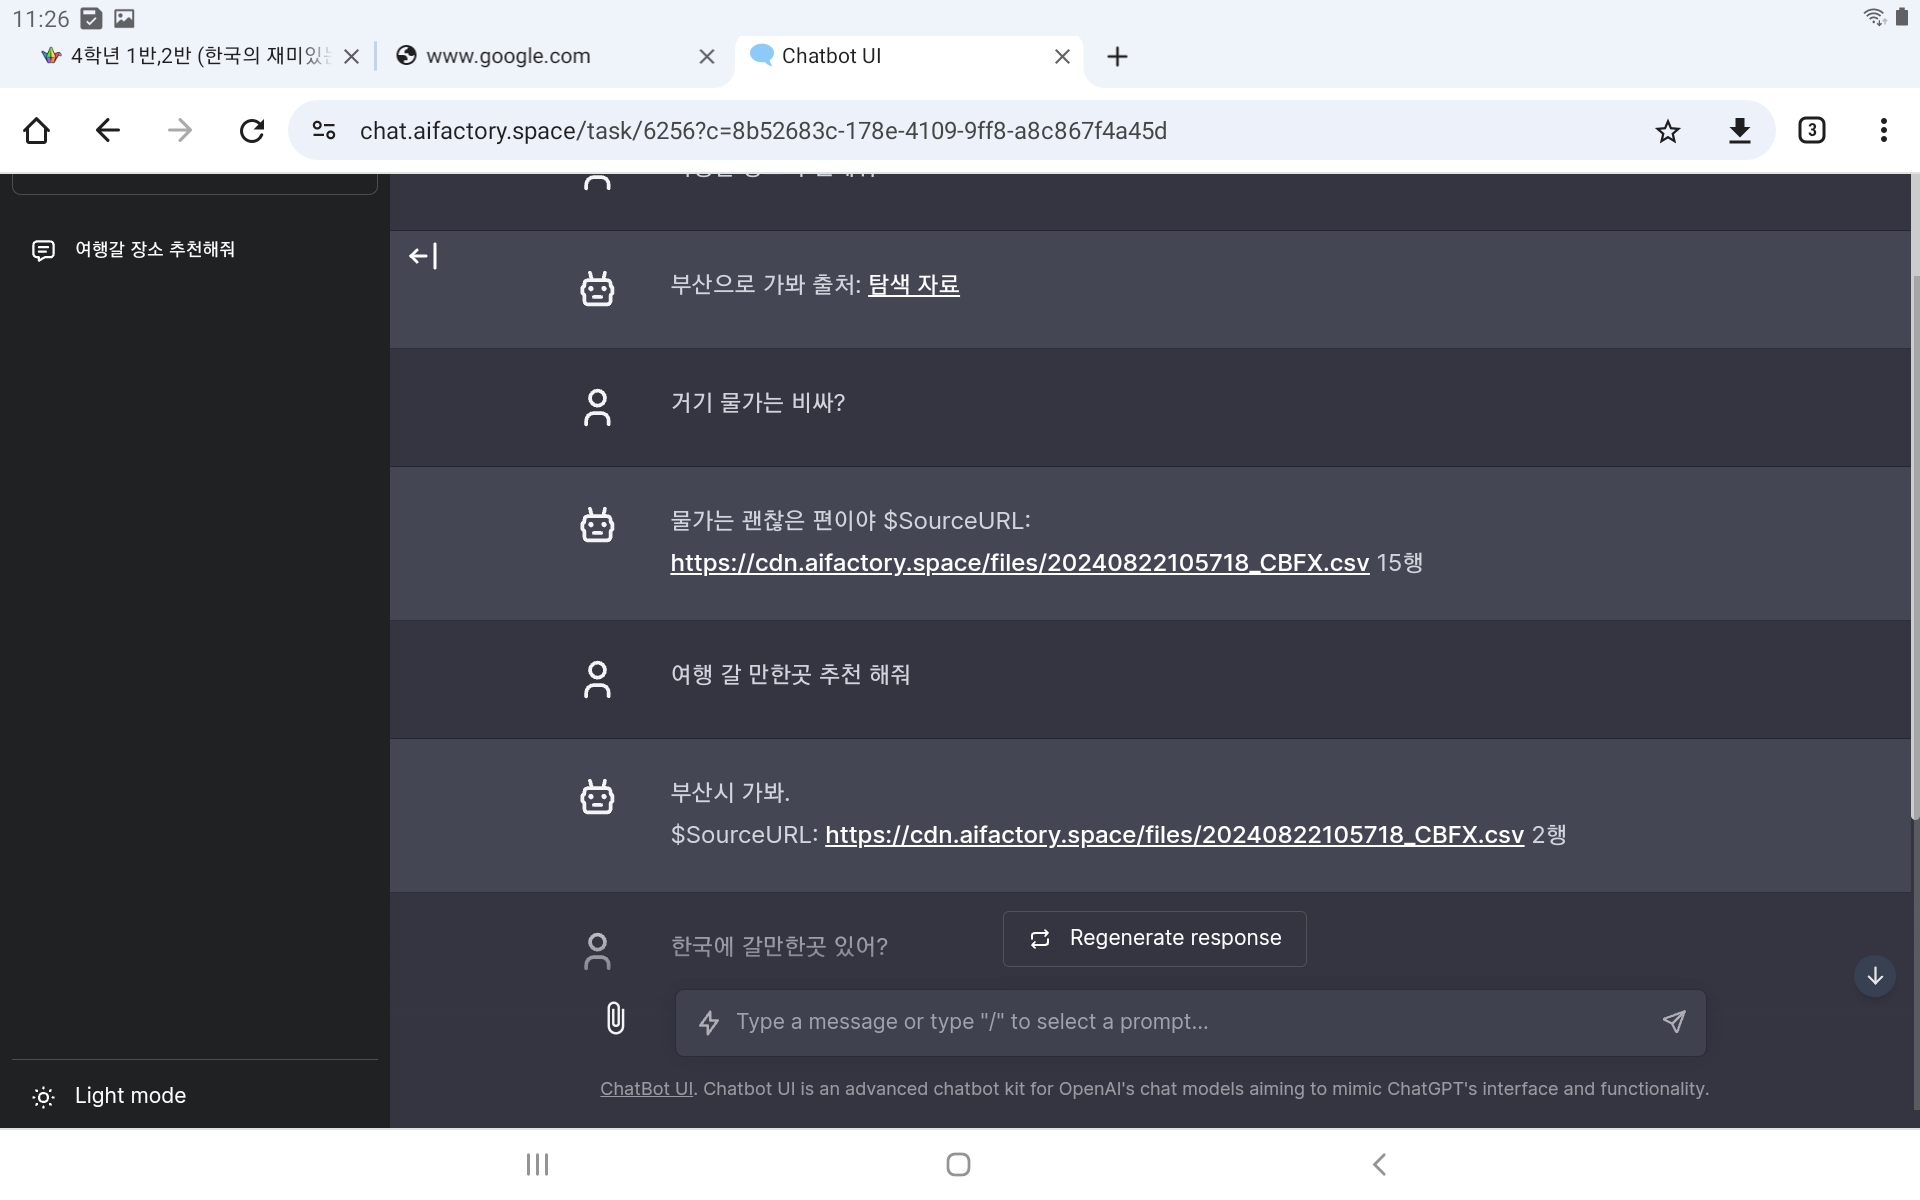
Task: Click the browser download icon
Action: (x=1739, y=131)
